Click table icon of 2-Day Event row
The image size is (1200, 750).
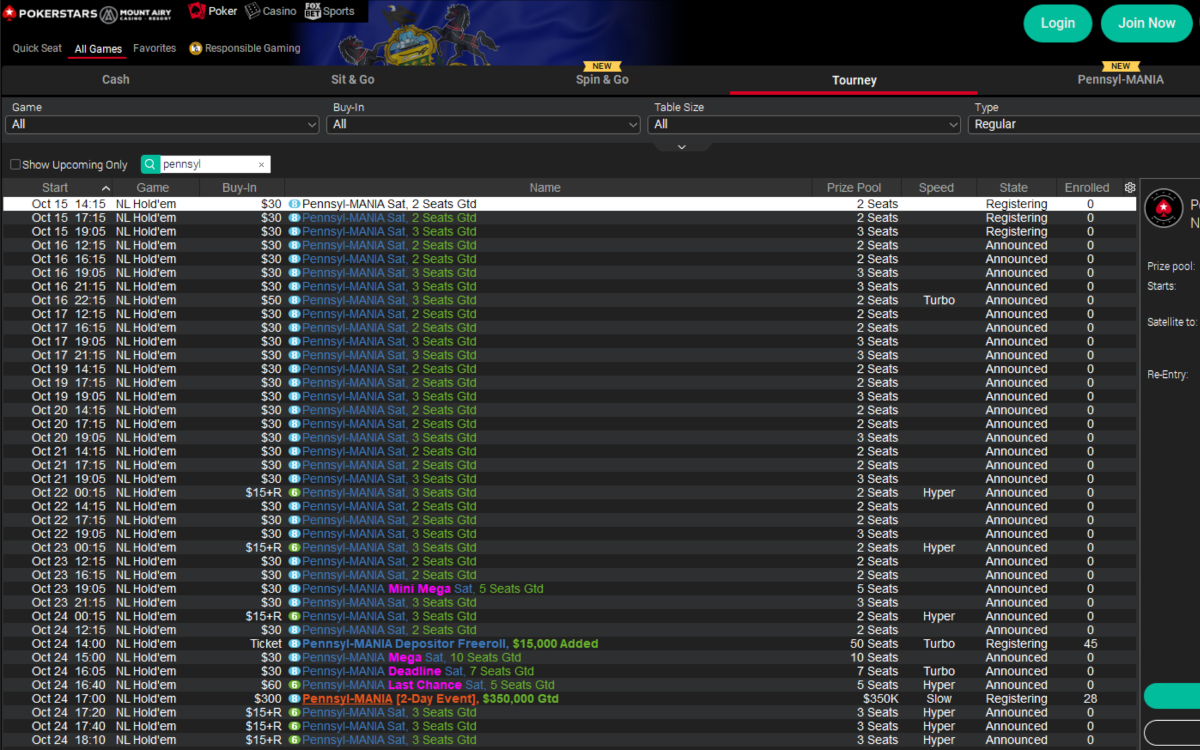[294, 699]
